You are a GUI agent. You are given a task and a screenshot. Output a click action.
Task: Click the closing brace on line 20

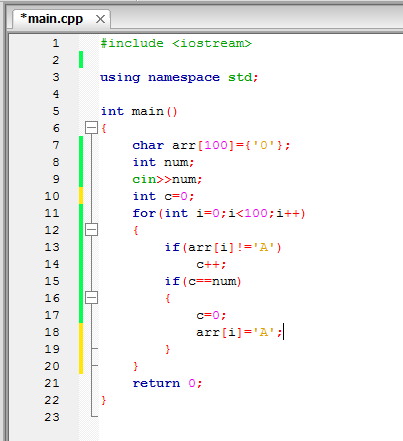tap(135, 366)
